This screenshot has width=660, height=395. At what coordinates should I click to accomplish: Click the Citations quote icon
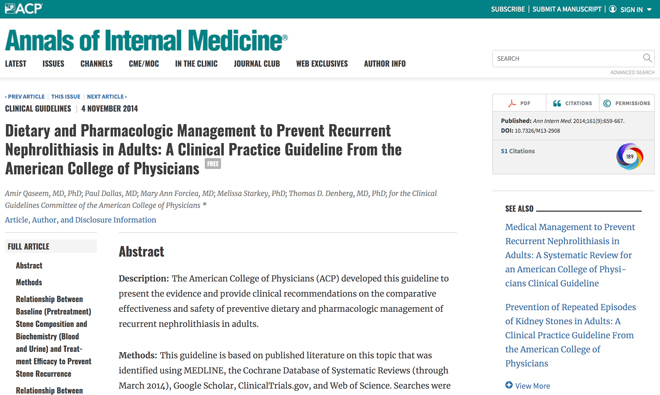(x=557, y=103)
